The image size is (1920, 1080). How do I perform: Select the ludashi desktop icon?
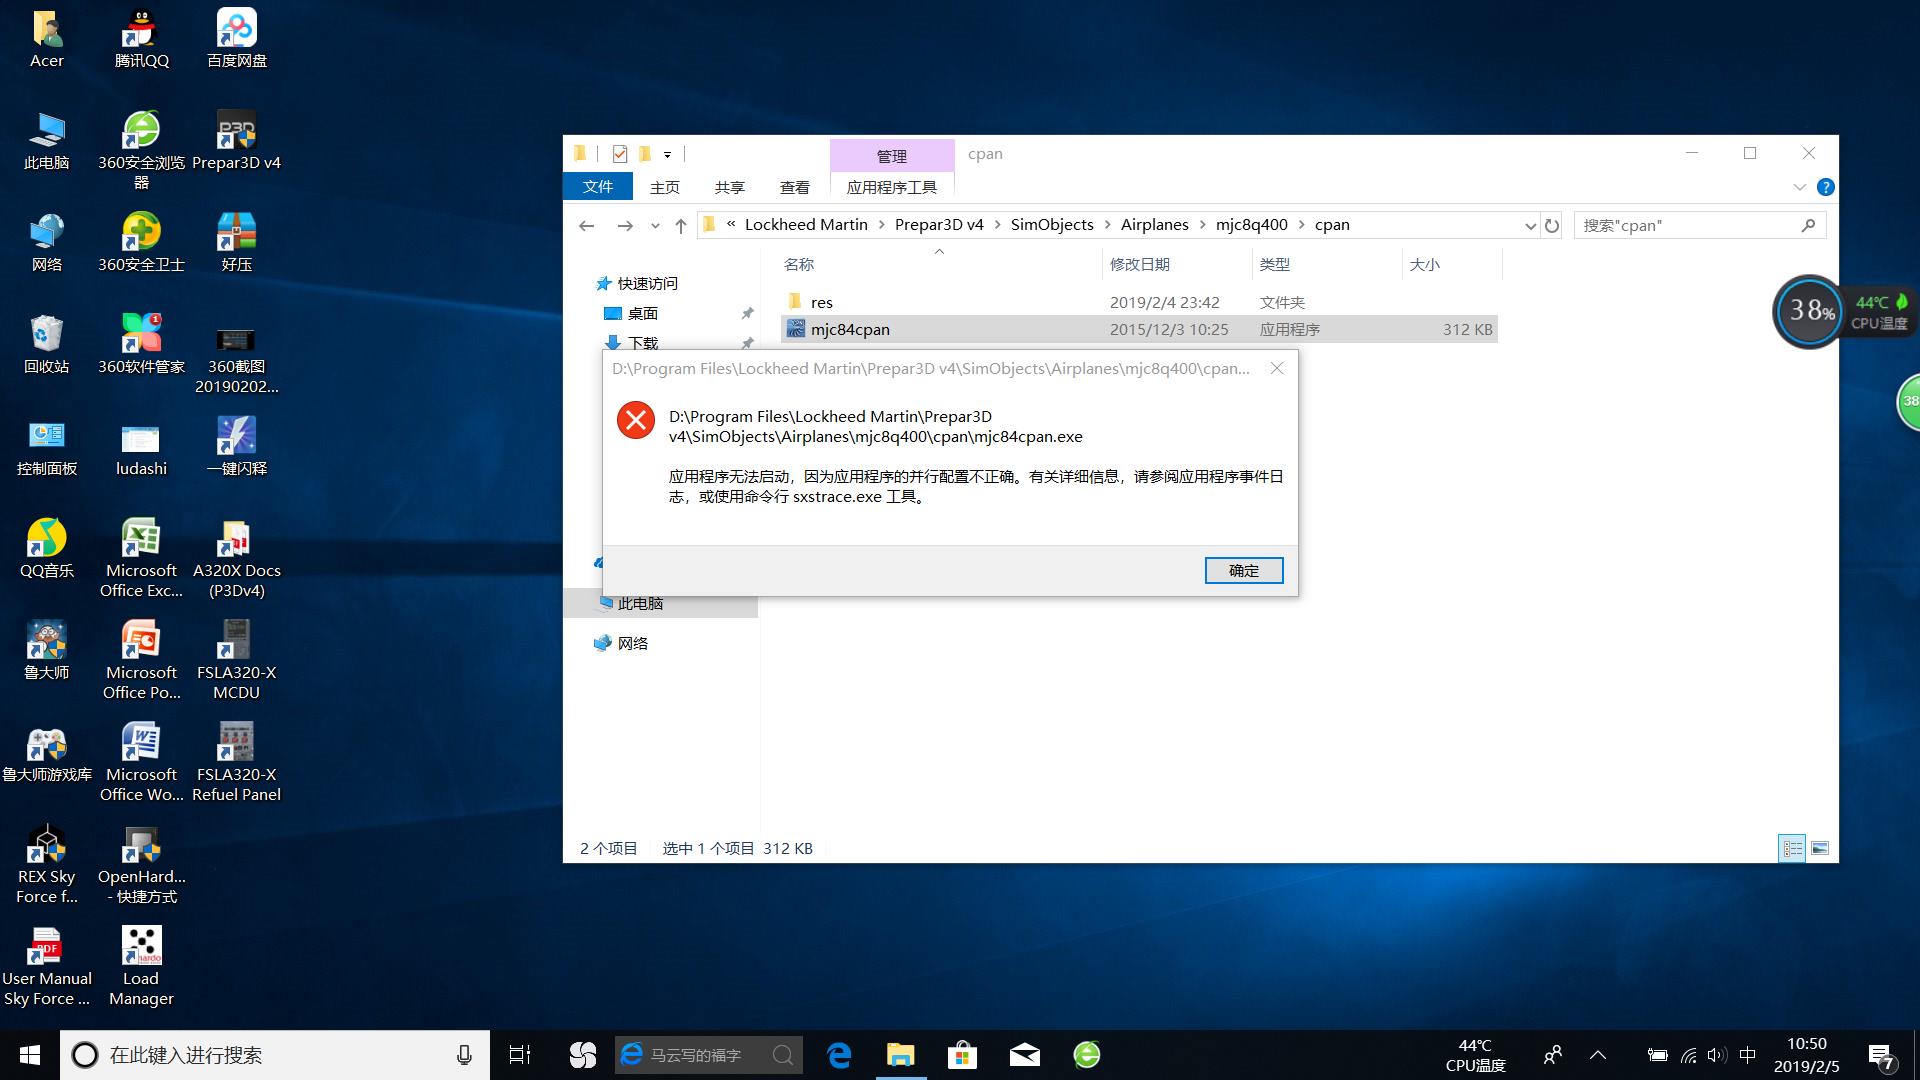click(x=141, y=447)
